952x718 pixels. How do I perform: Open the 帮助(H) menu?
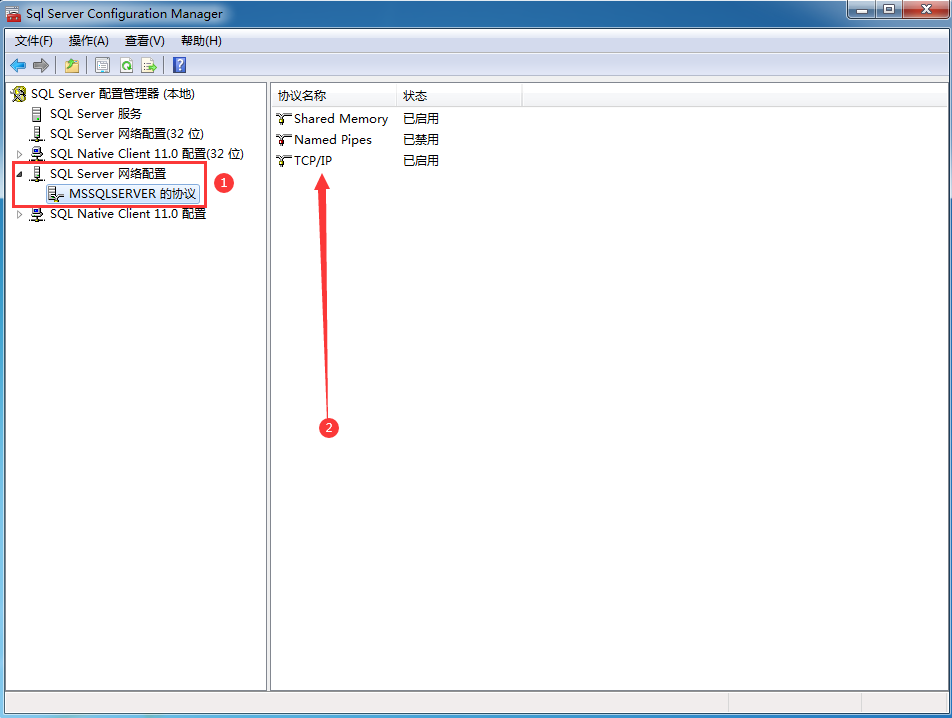point(201,41)
